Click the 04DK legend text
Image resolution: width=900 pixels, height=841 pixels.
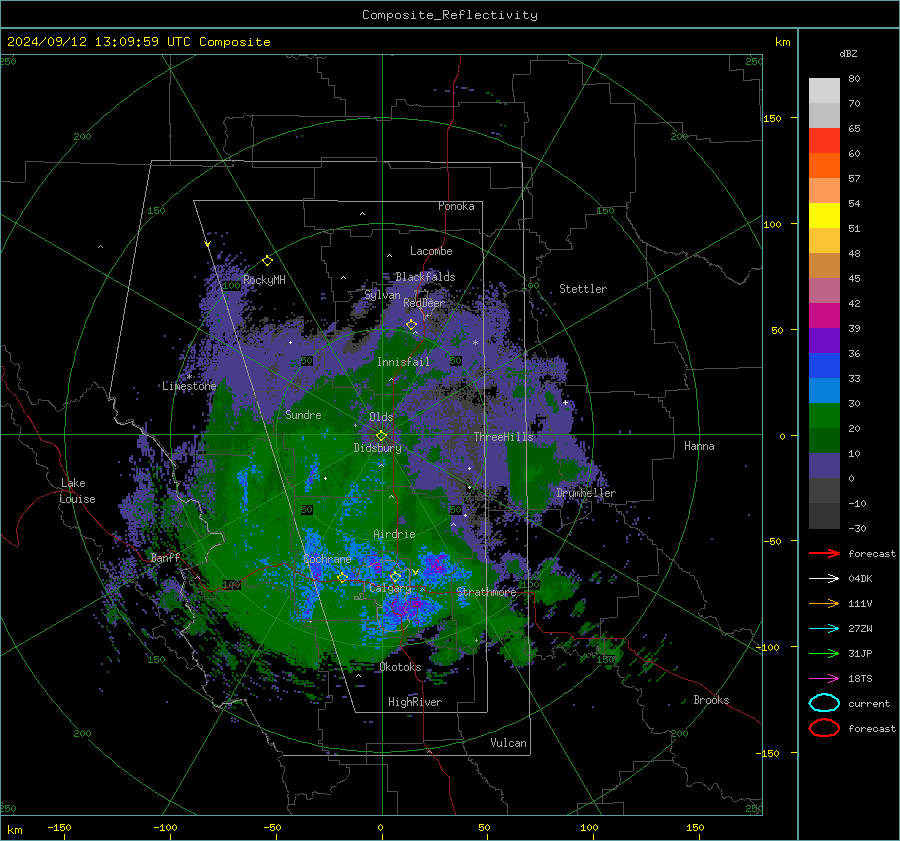click(860, 578)
